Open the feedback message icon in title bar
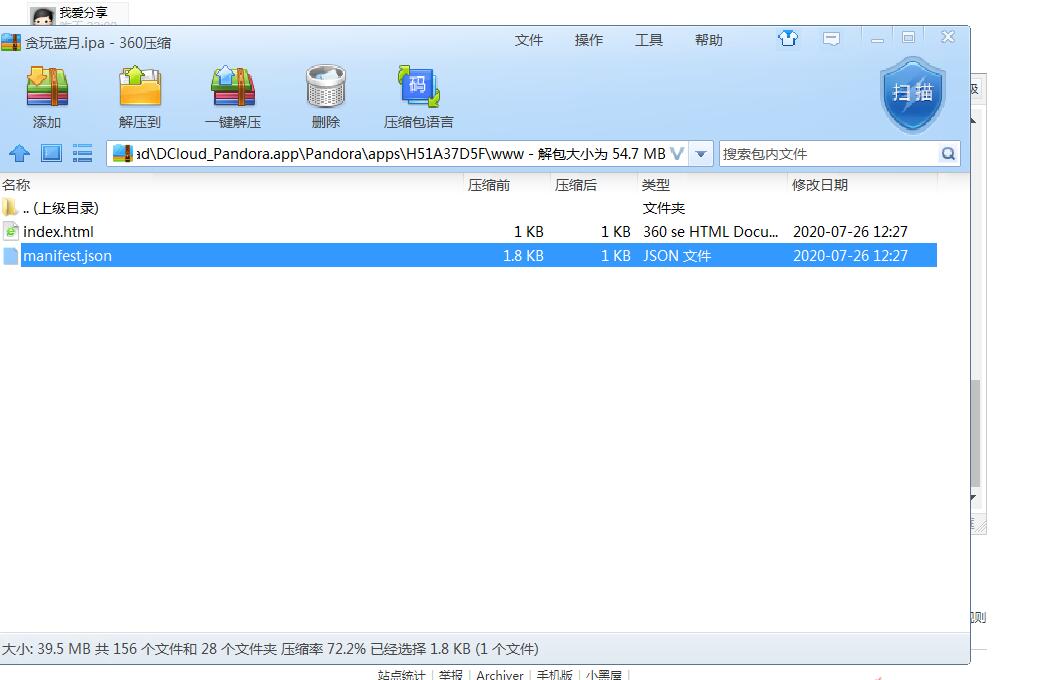The image size is (1037, 680). [x=831, y=39]
